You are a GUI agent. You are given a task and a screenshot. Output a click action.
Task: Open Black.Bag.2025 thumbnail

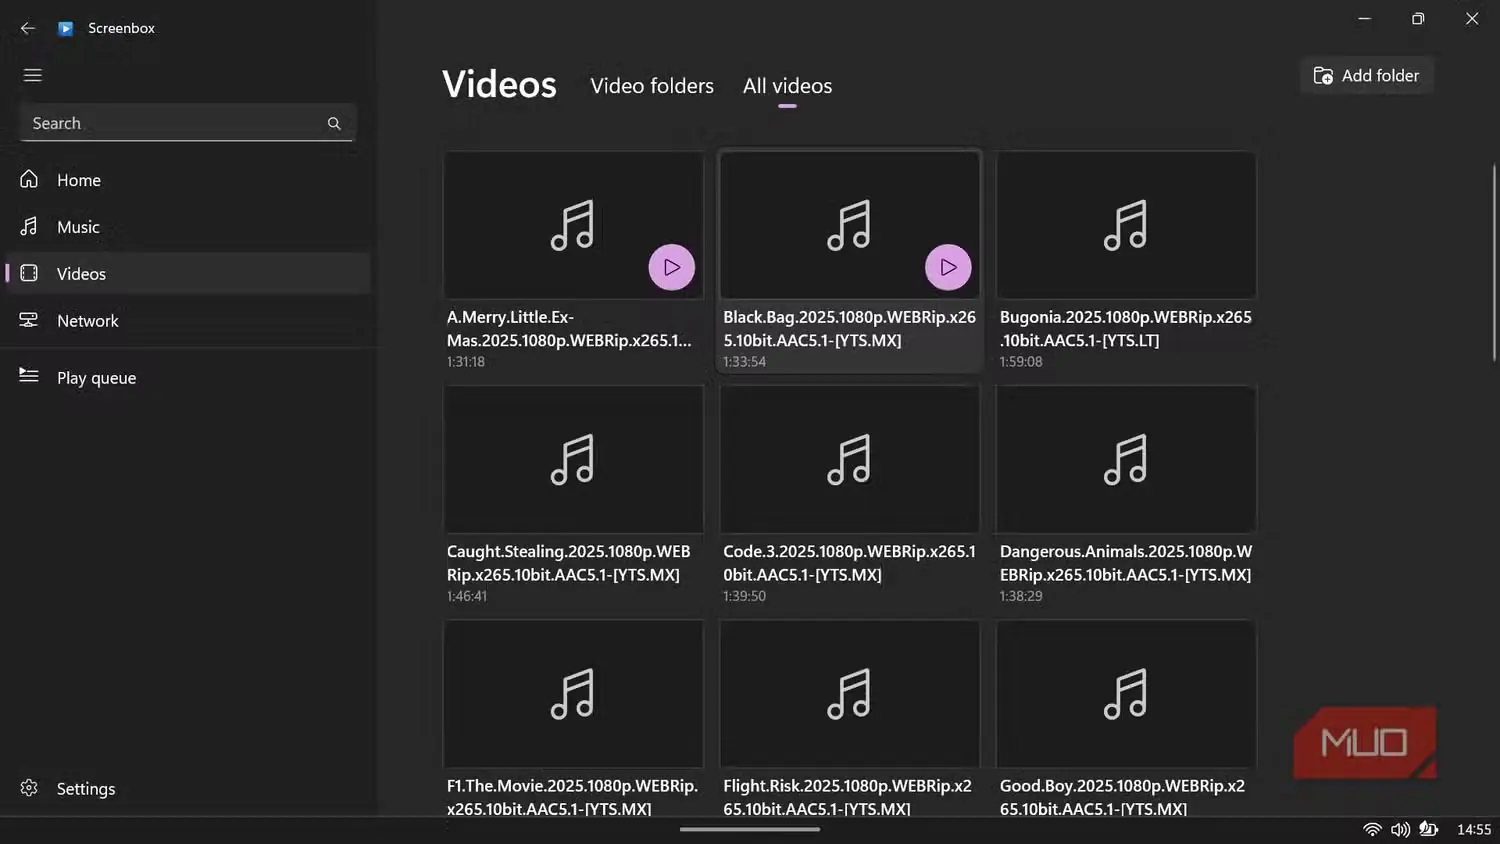tap(850, 225)
